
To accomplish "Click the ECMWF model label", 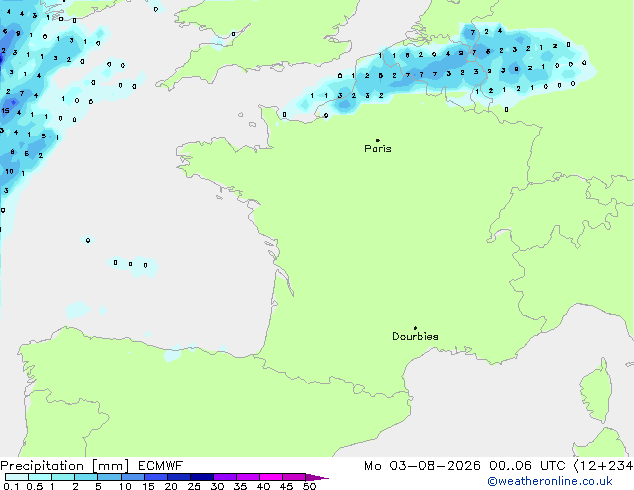I will click(x=161, y=466).
